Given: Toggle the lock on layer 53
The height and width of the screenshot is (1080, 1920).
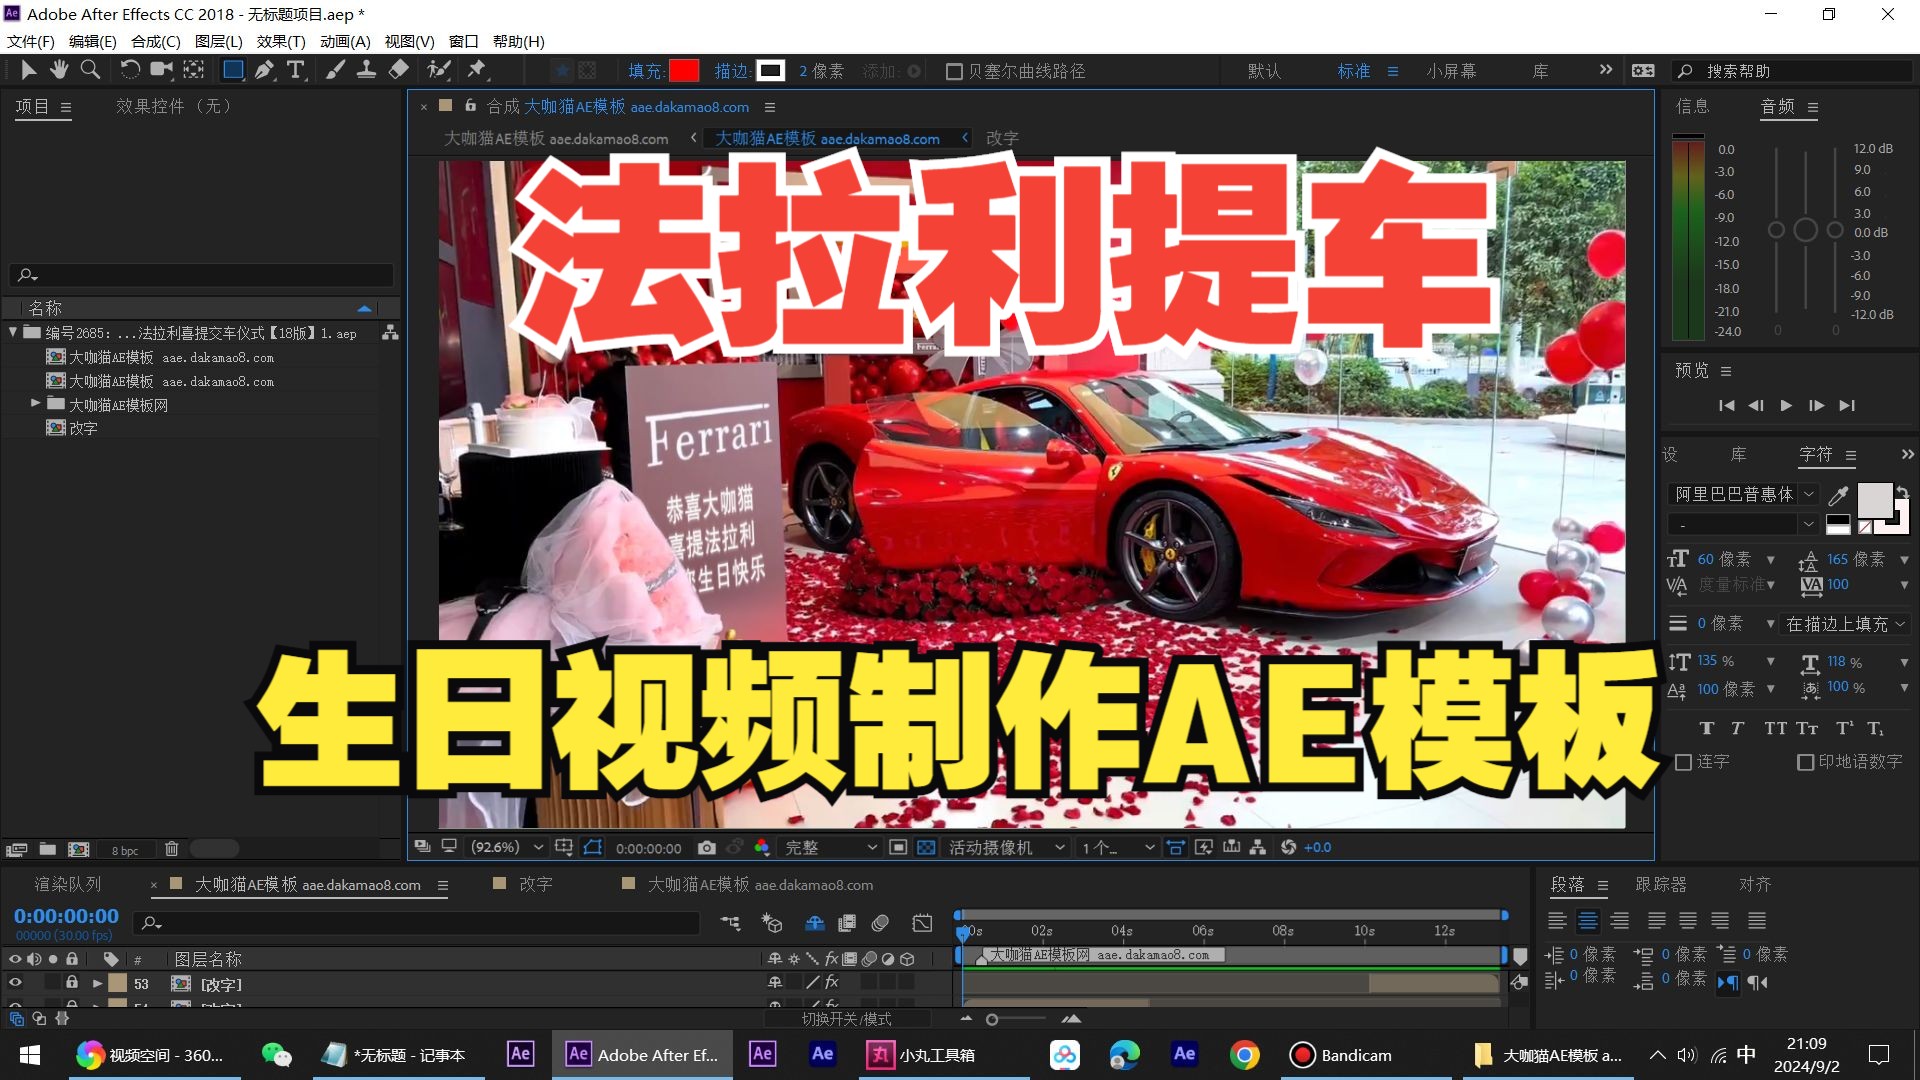Looking at the screenshot, I should (72, 983).
